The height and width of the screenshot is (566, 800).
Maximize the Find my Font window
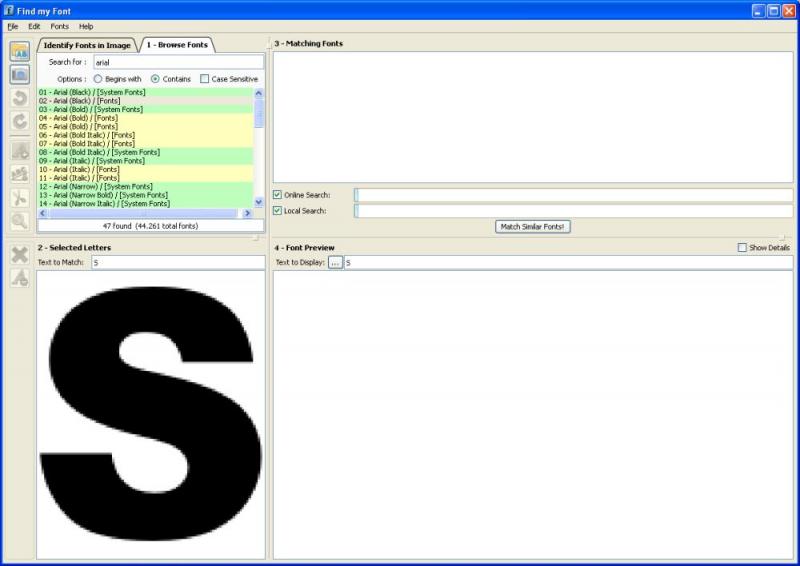pos(773,11)
